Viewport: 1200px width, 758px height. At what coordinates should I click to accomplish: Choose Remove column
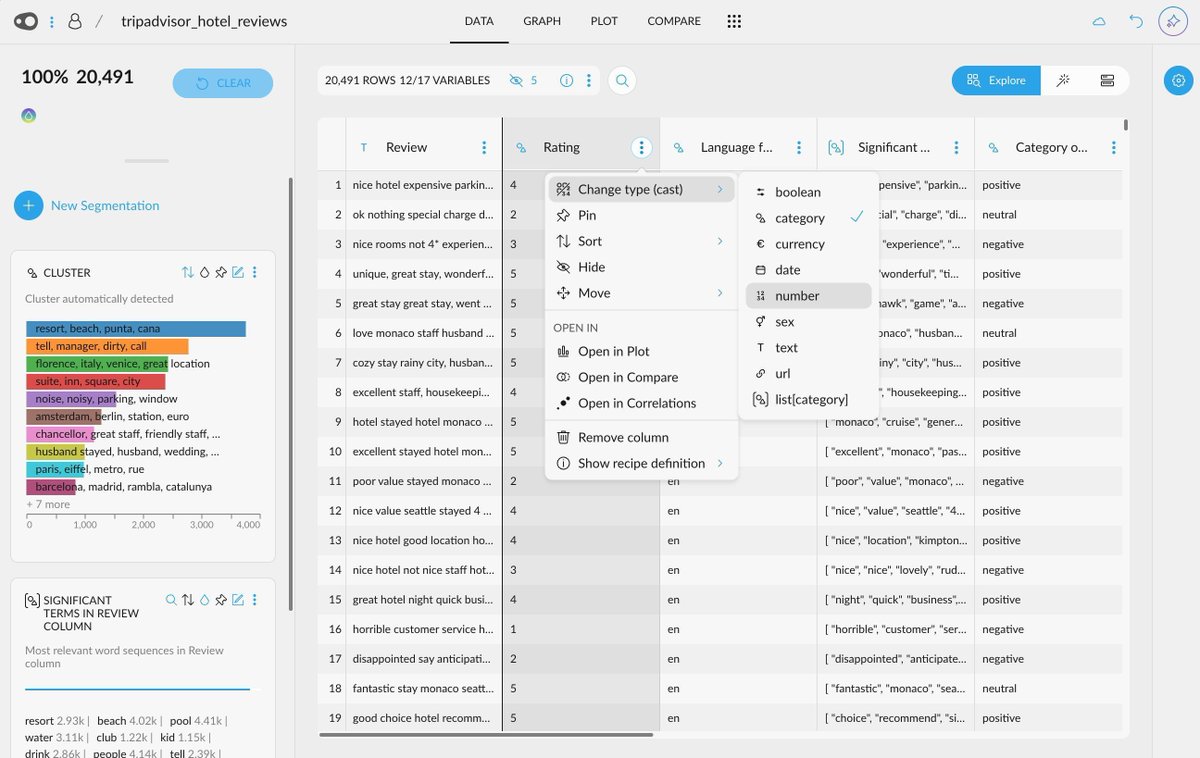[641, 437]
